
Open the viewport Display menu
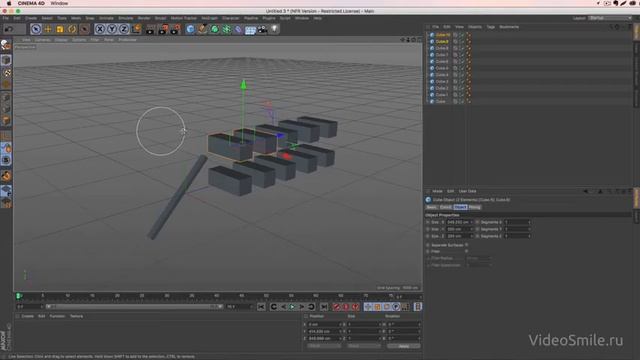coord(61,40)
